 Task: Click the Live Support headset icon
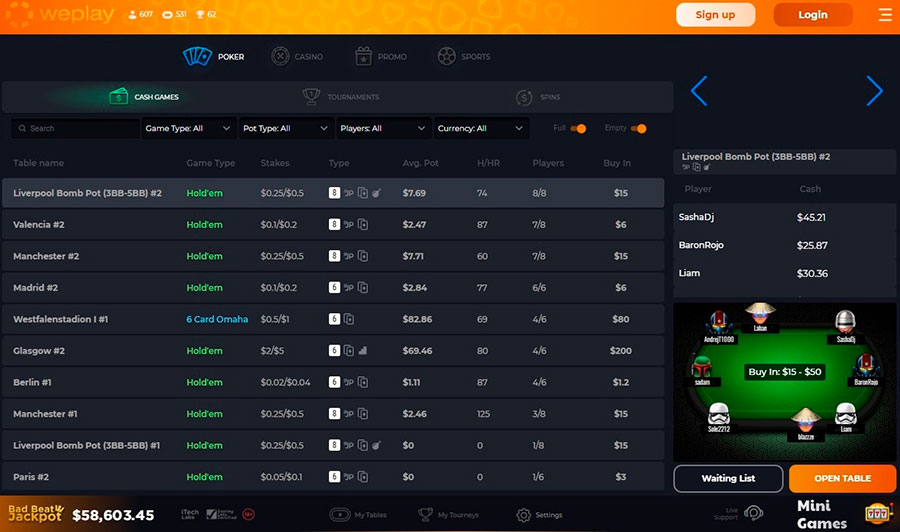(x=754, y=514)
